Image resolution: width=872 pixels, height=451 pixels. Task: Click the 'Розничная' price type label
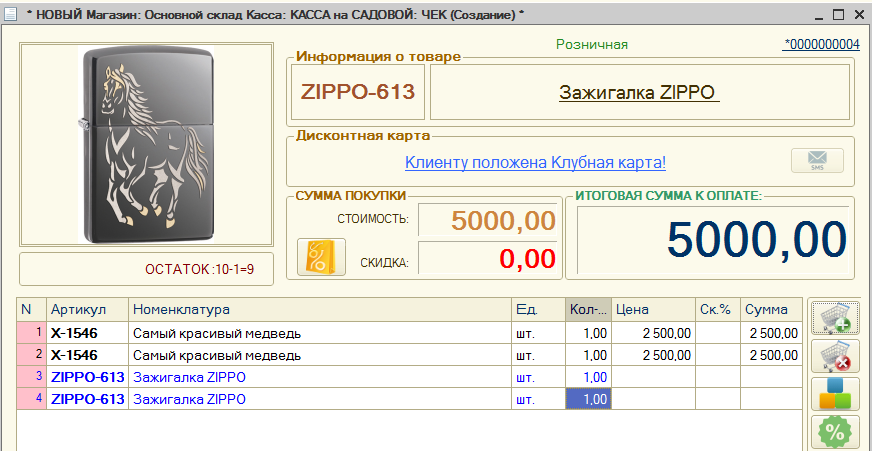pos(592,44)
